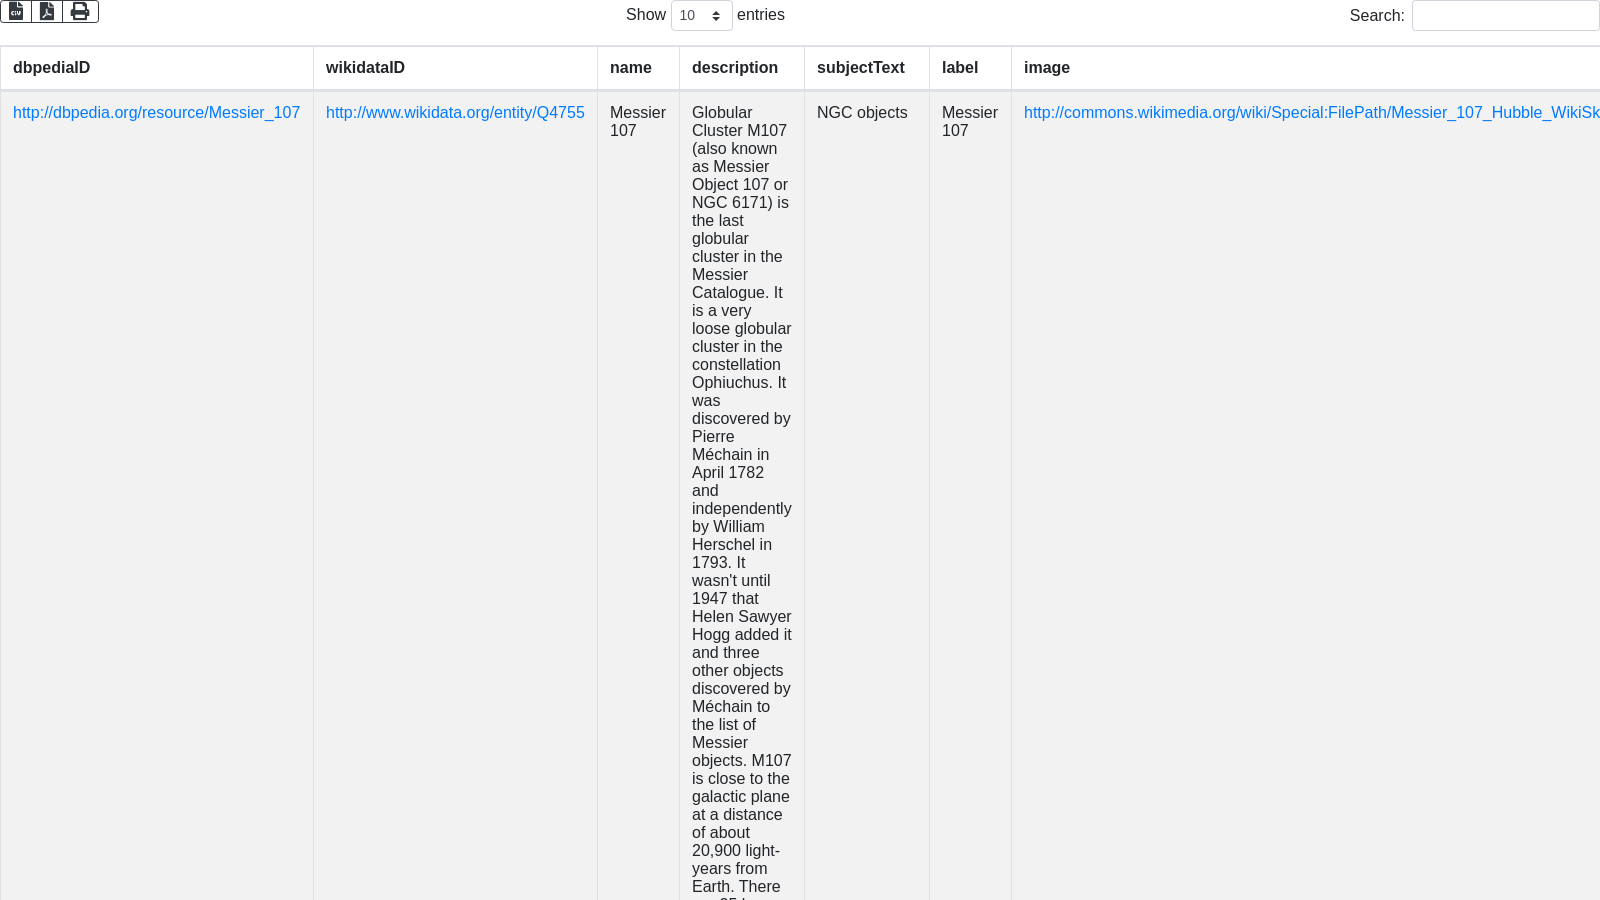Select 'Messier 107' in the label column
Viewport: 1600px width, 900px height.
[969, 122]
